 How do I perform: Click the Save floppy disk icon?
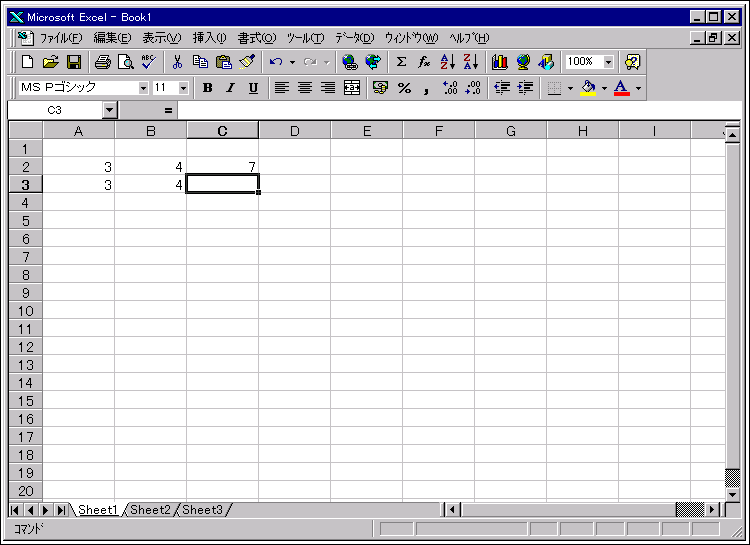[x=74, y=62]
